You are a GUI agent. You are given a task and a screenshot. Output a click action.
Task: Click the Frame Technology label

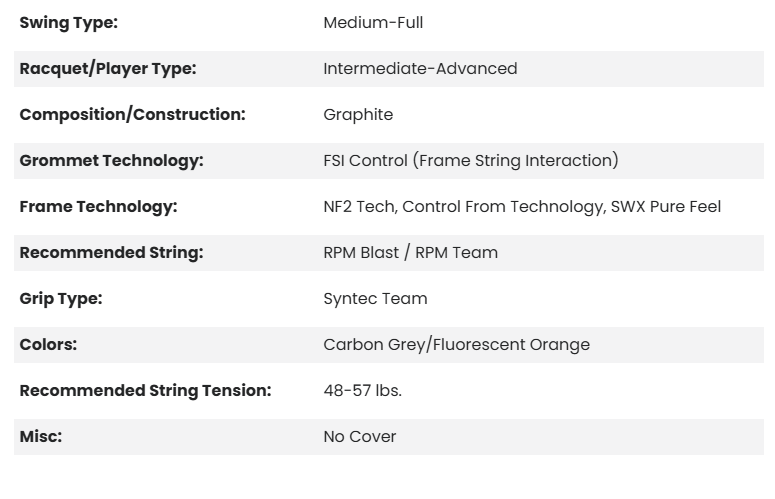point(98,207)
